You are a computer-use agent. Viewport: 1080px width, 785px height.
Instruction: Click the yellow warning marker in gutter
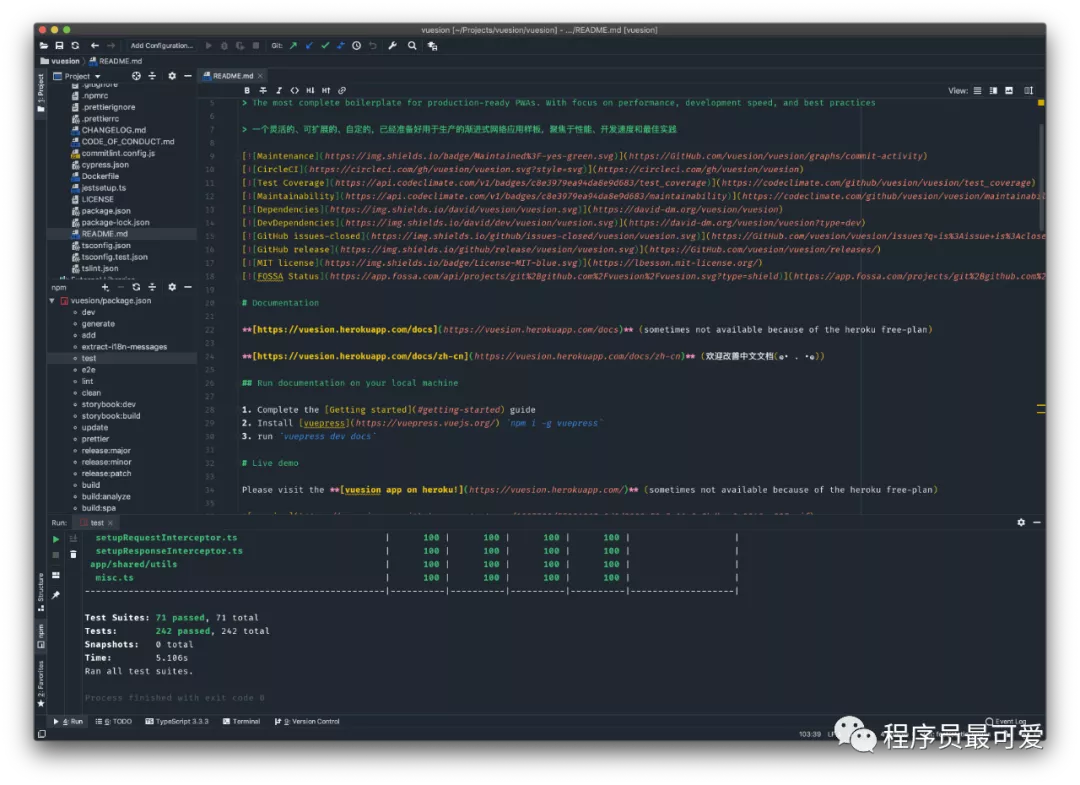pyautogui.click(x=1041, y=103)
